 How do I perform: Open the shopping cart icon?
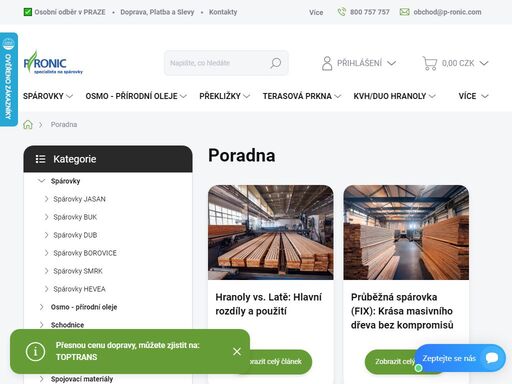[x=430, y=63]
